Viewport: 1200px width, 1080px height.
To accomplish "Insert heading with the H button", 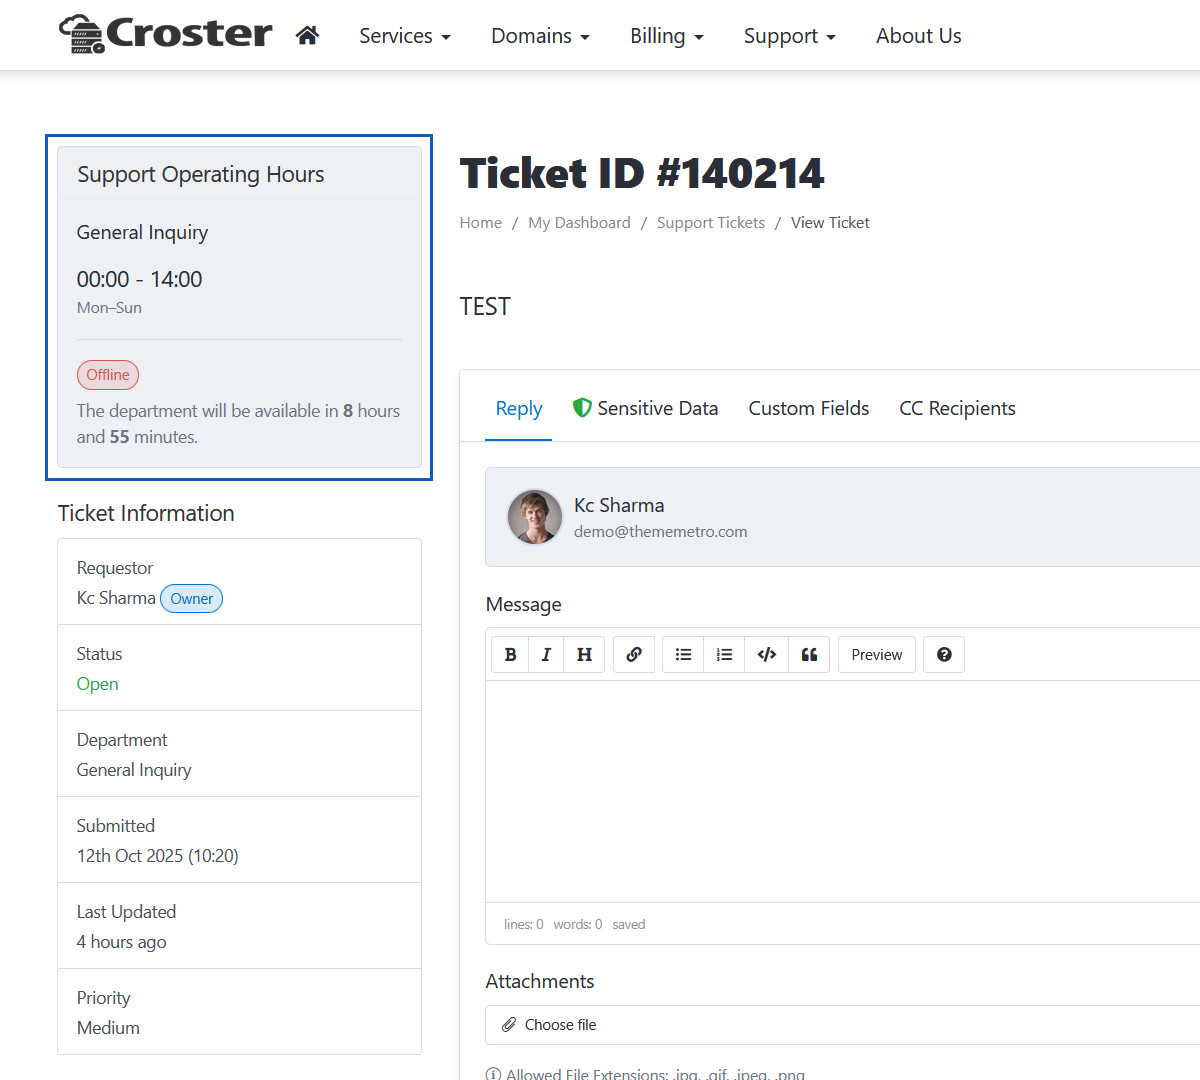I will pyautogui.click(x=584, y=655).
